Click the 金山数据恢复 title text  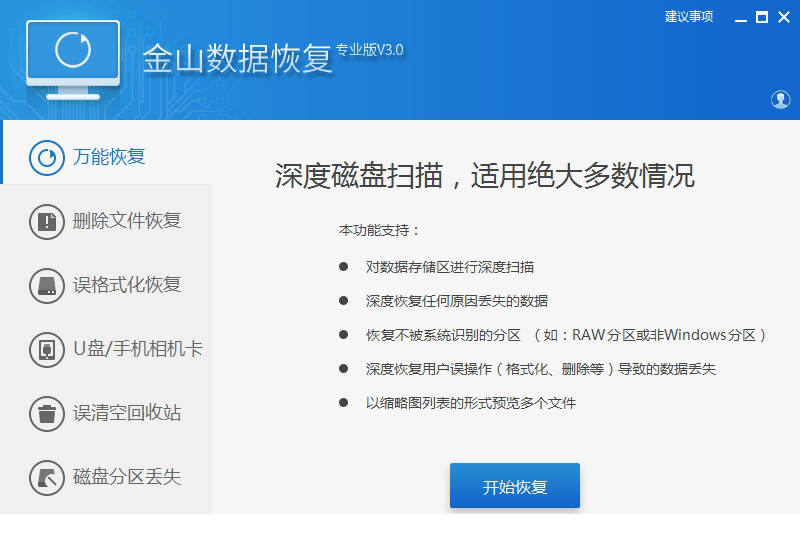coord(238,59)
